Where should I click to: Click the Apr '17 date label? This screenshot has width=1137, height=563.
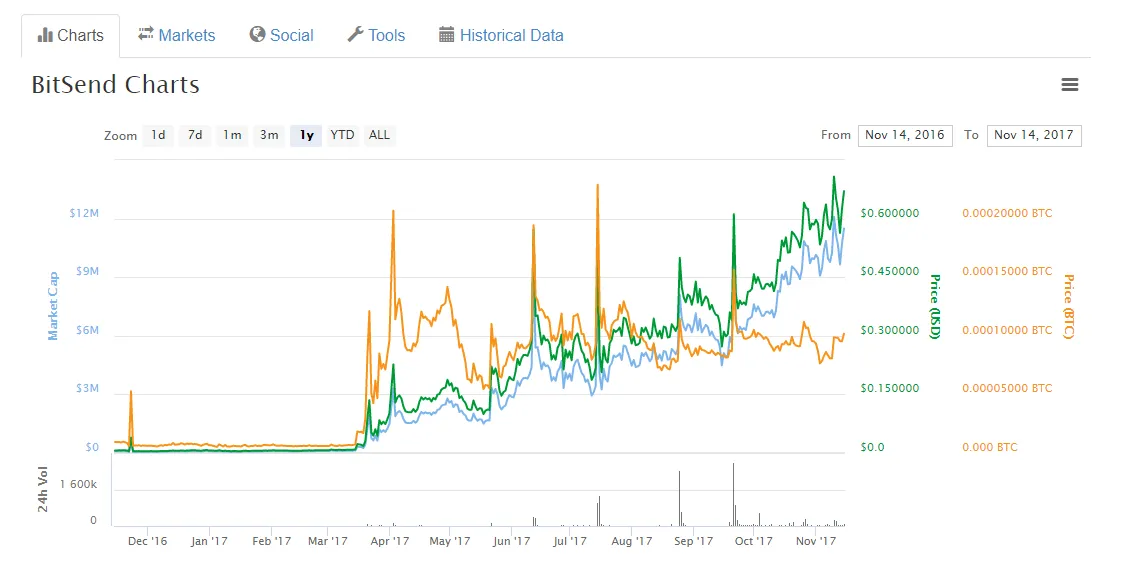pos(389,541)
